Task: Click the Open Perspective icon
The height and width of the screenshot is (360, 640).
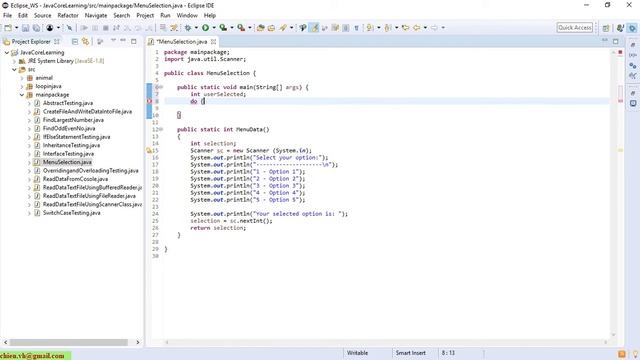Action: coord(606,28)
